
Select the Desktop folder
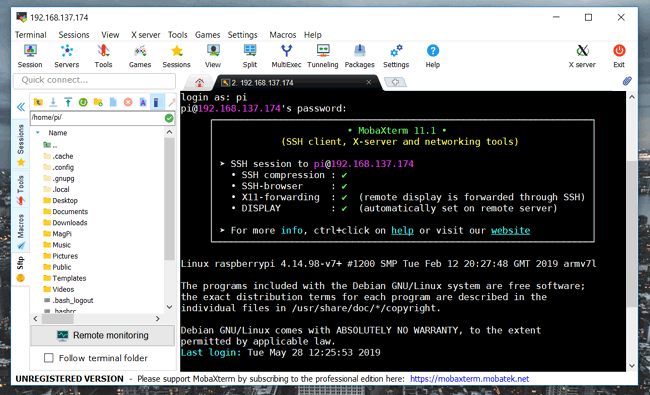61,201
